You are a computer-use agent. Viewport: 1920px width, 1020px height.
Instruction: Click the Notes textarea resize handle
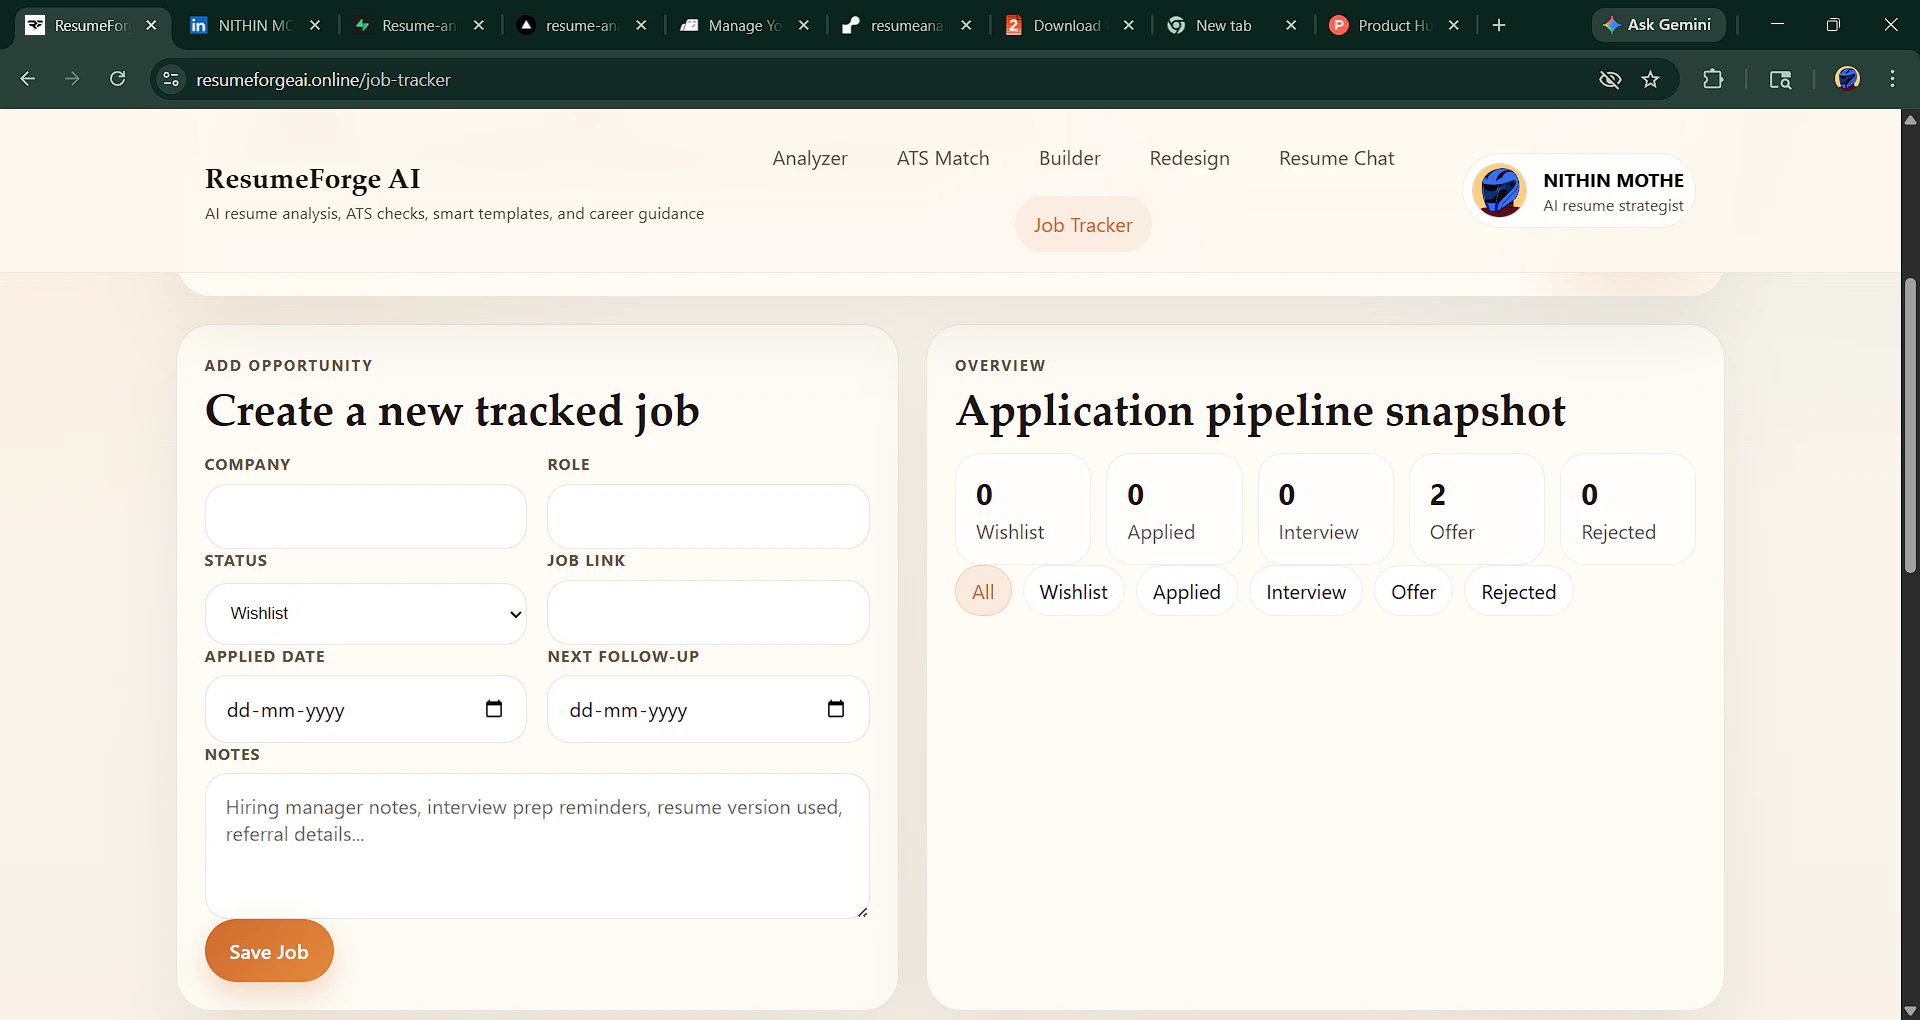862,911
